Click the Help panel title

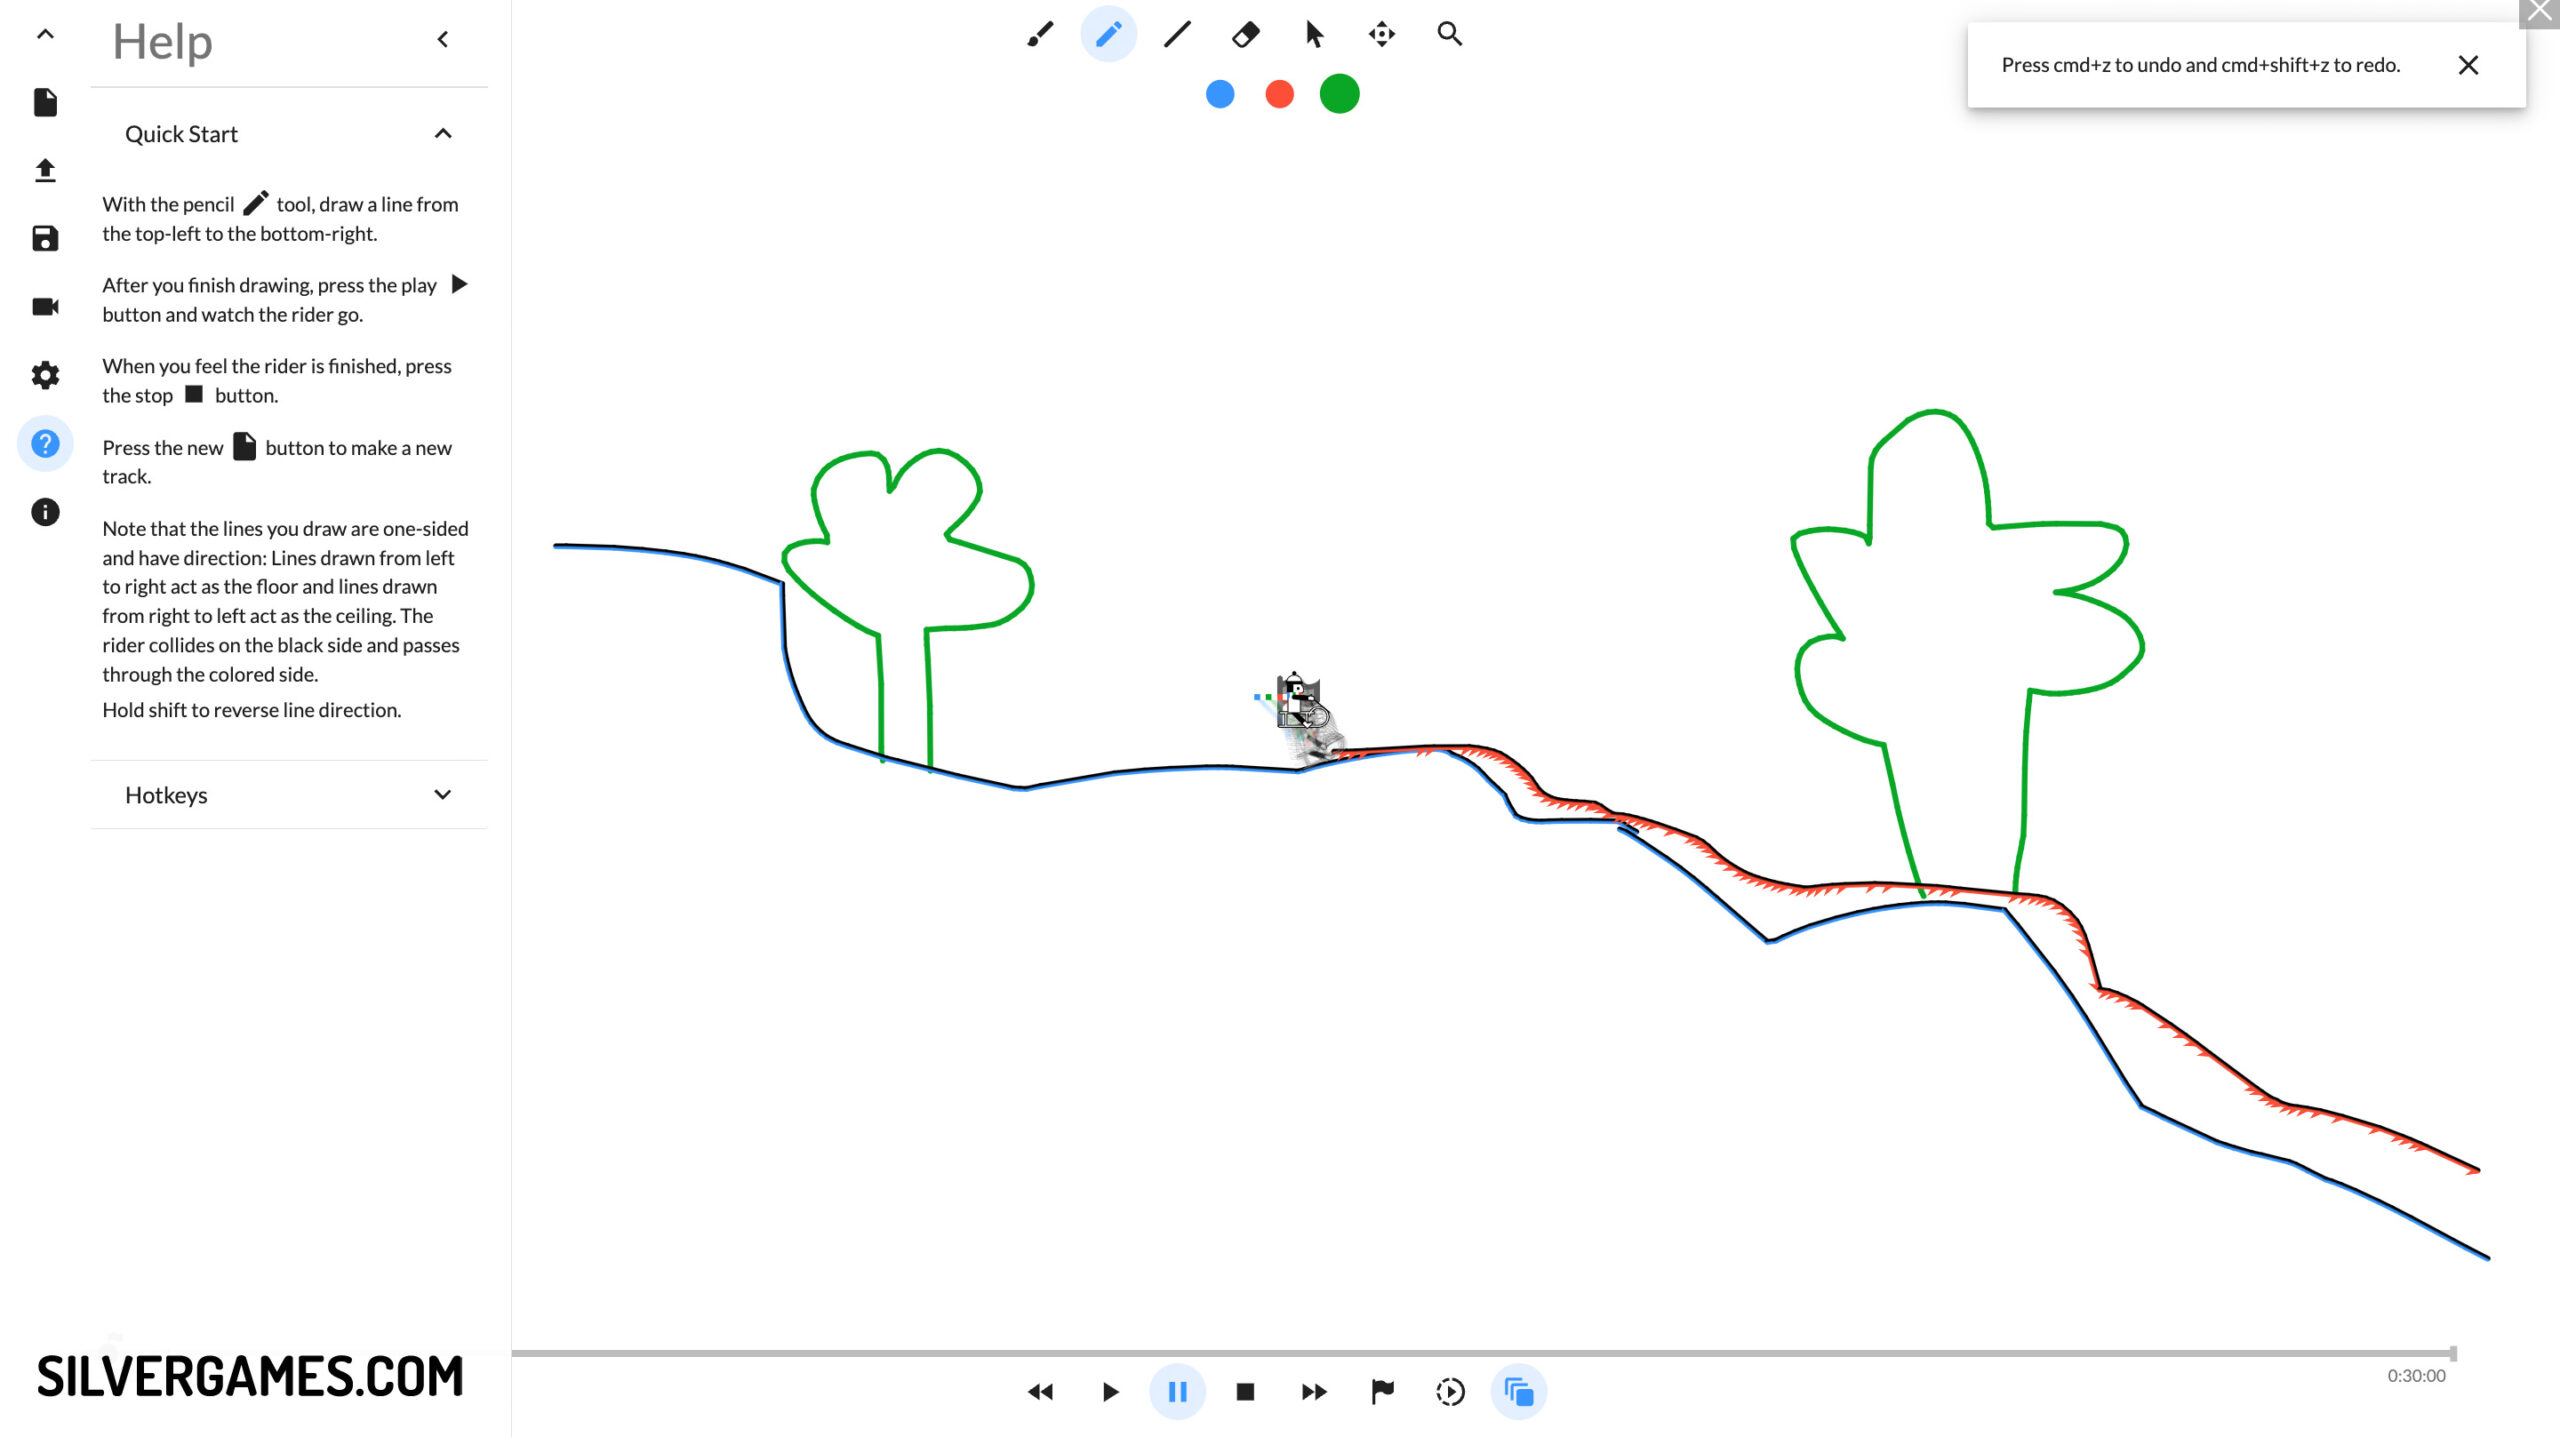click(x=162, y=42)
